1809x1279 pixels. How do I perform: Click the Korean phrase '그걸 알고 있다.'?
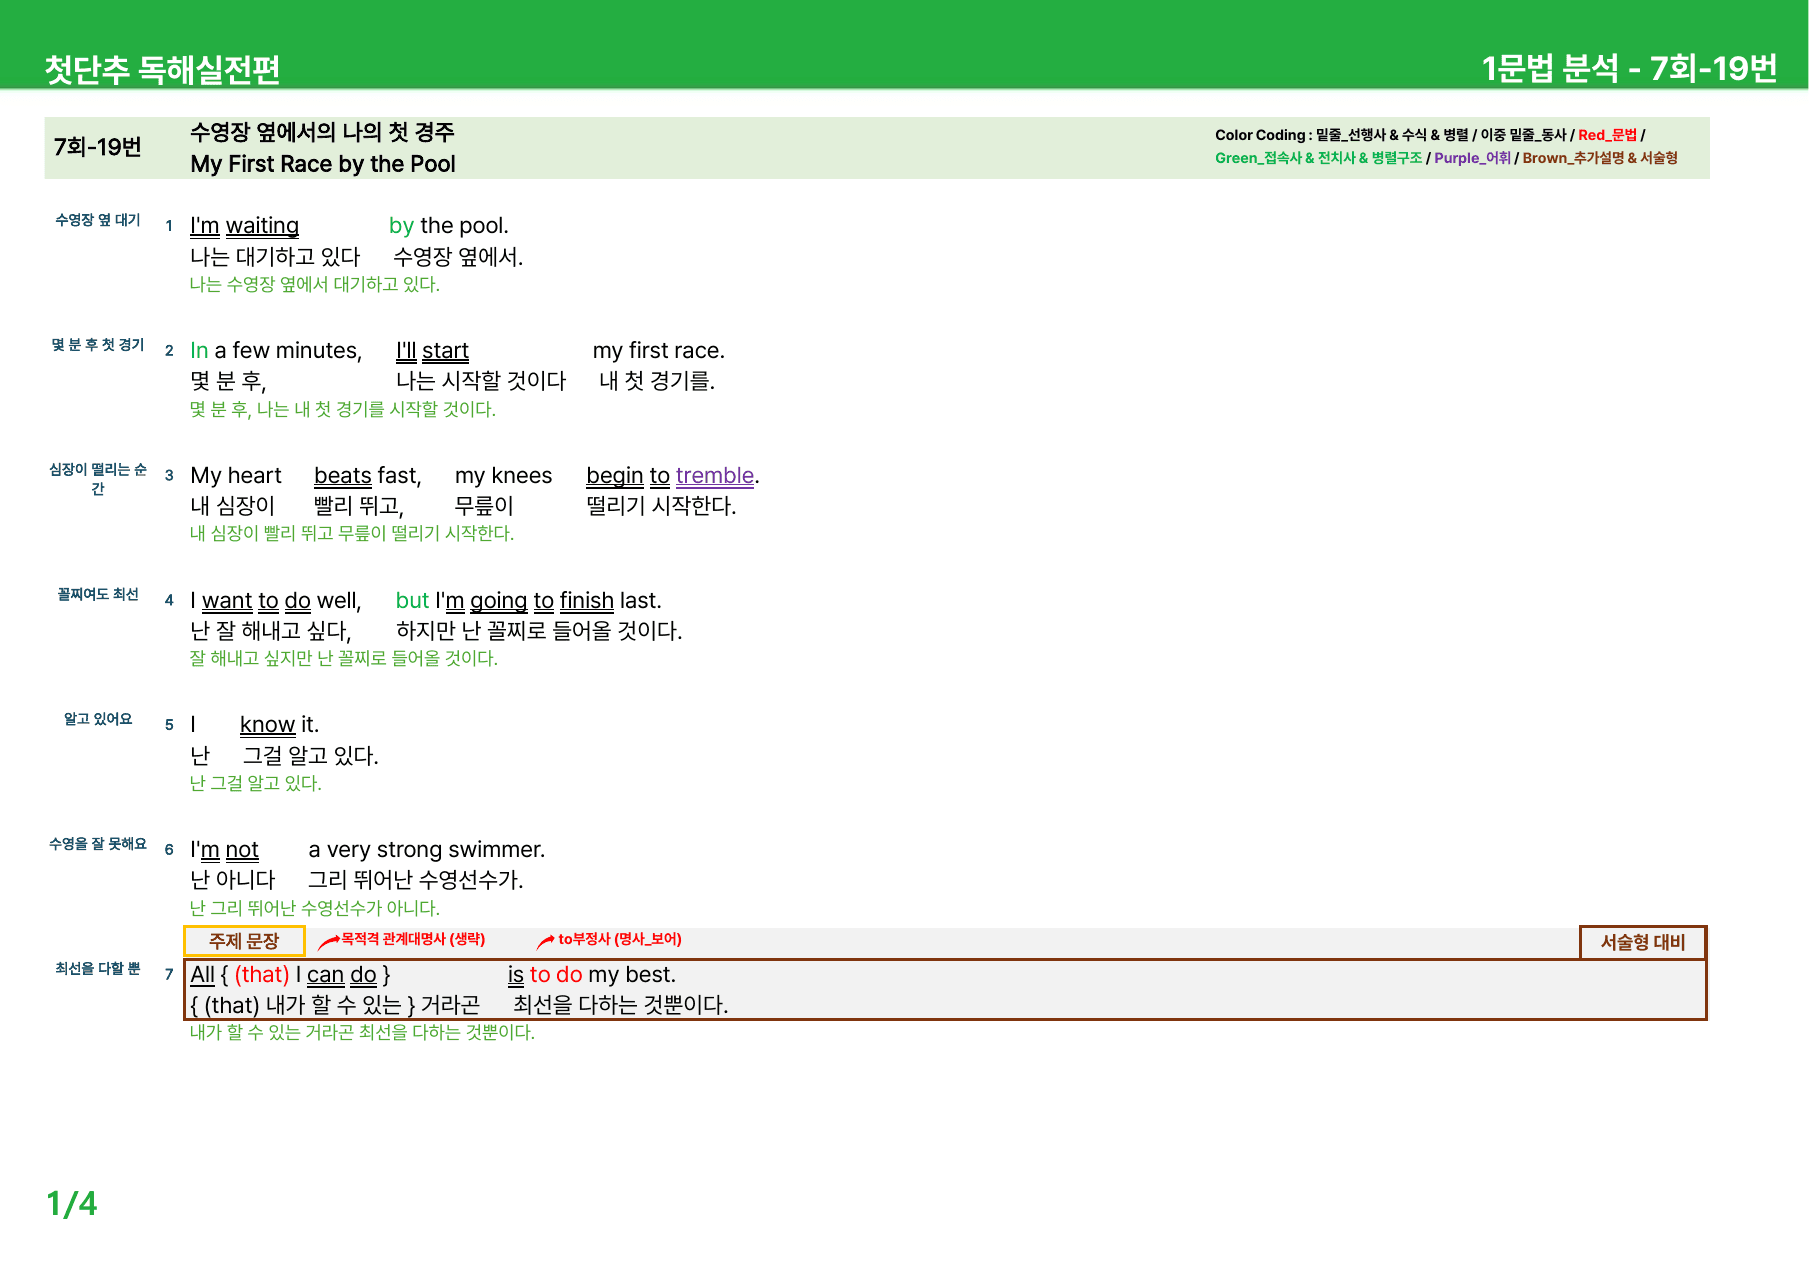[x=310, y=756]
